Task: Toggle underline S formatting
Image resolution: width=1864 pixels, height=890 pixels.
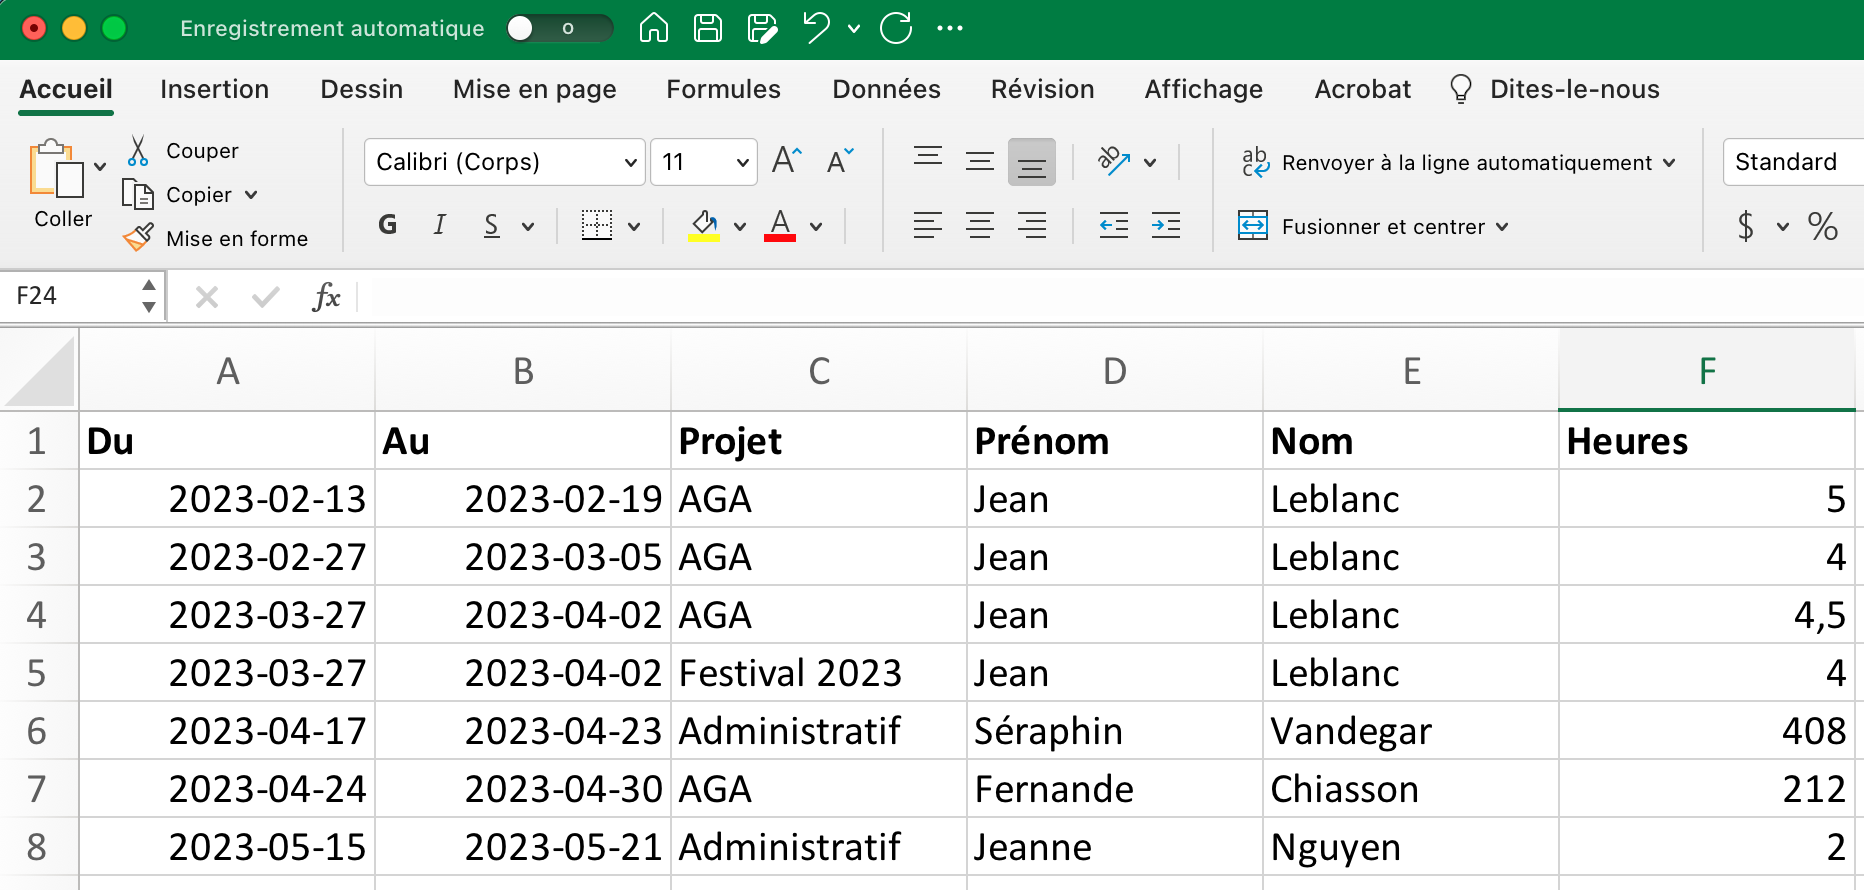Action: click(491, 225)
